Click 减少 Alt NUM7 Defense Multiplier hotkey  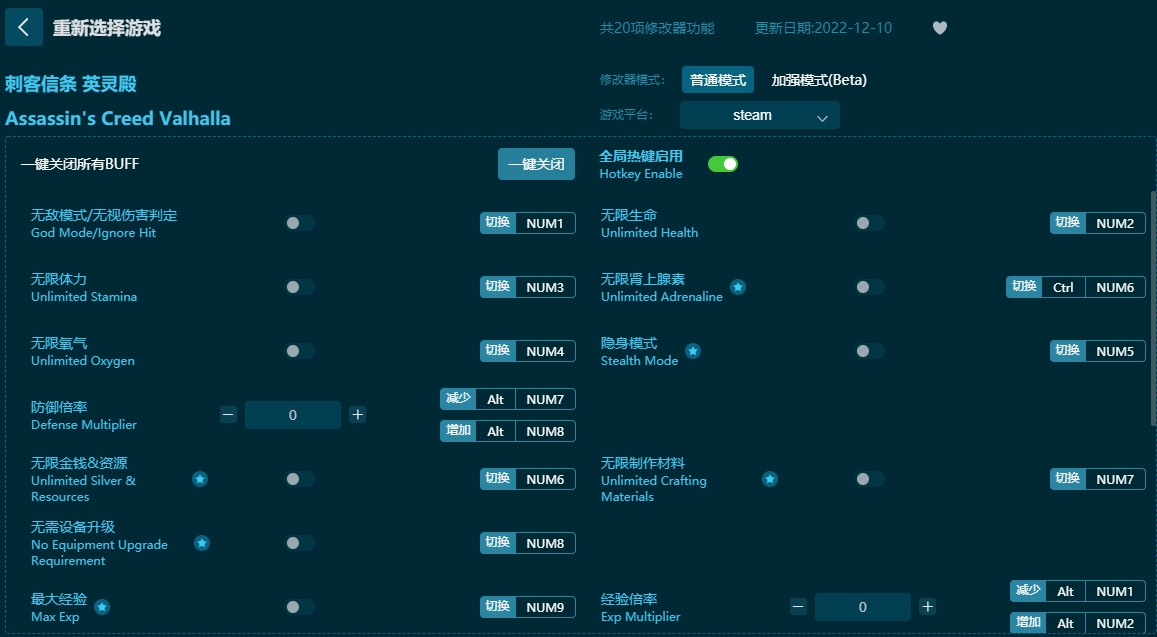(508, 399)
